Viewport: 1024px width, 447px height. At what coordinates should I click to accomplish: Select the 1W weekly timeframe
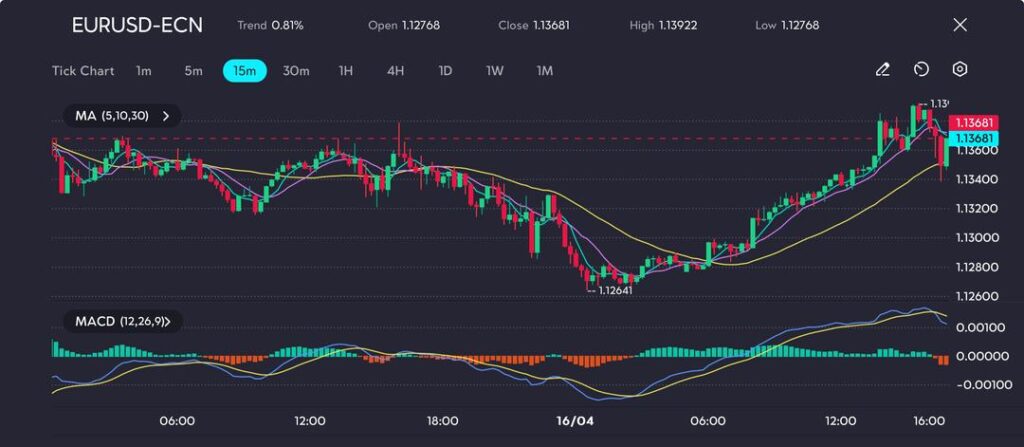(x=495, y=71)
